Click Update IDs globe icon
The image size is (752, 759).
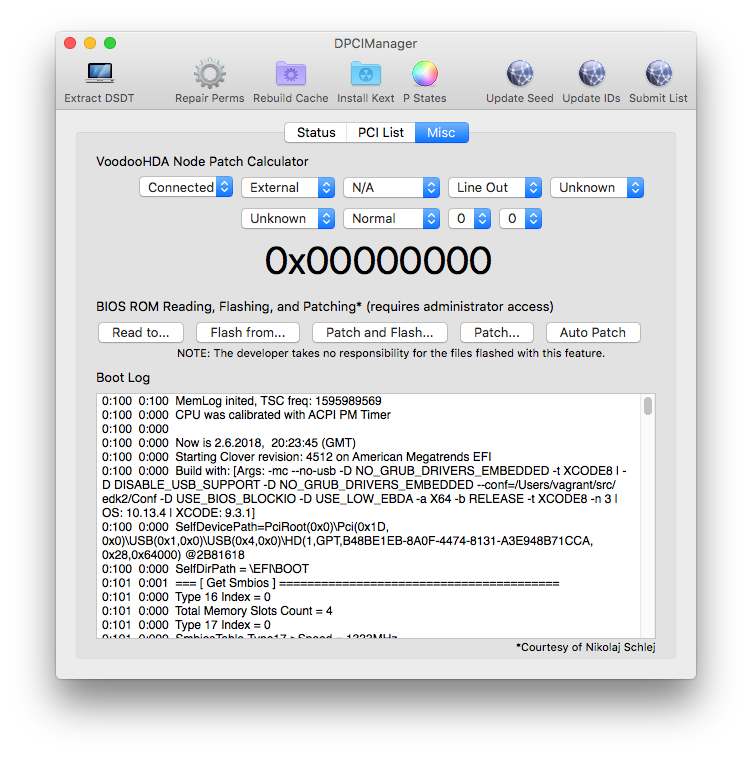591,74
